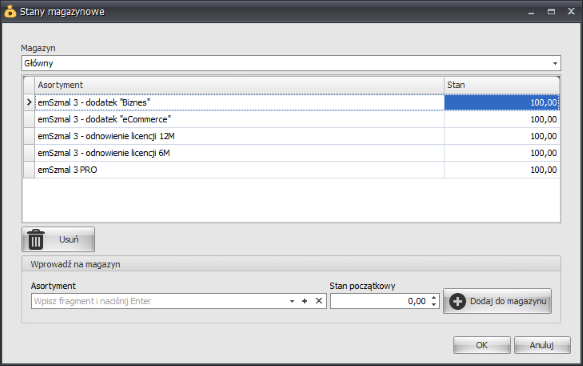Click Stan cell of odnowienie licencji 12M
Viewport: 583px width, 366px height.
click(x=502, y=136)
